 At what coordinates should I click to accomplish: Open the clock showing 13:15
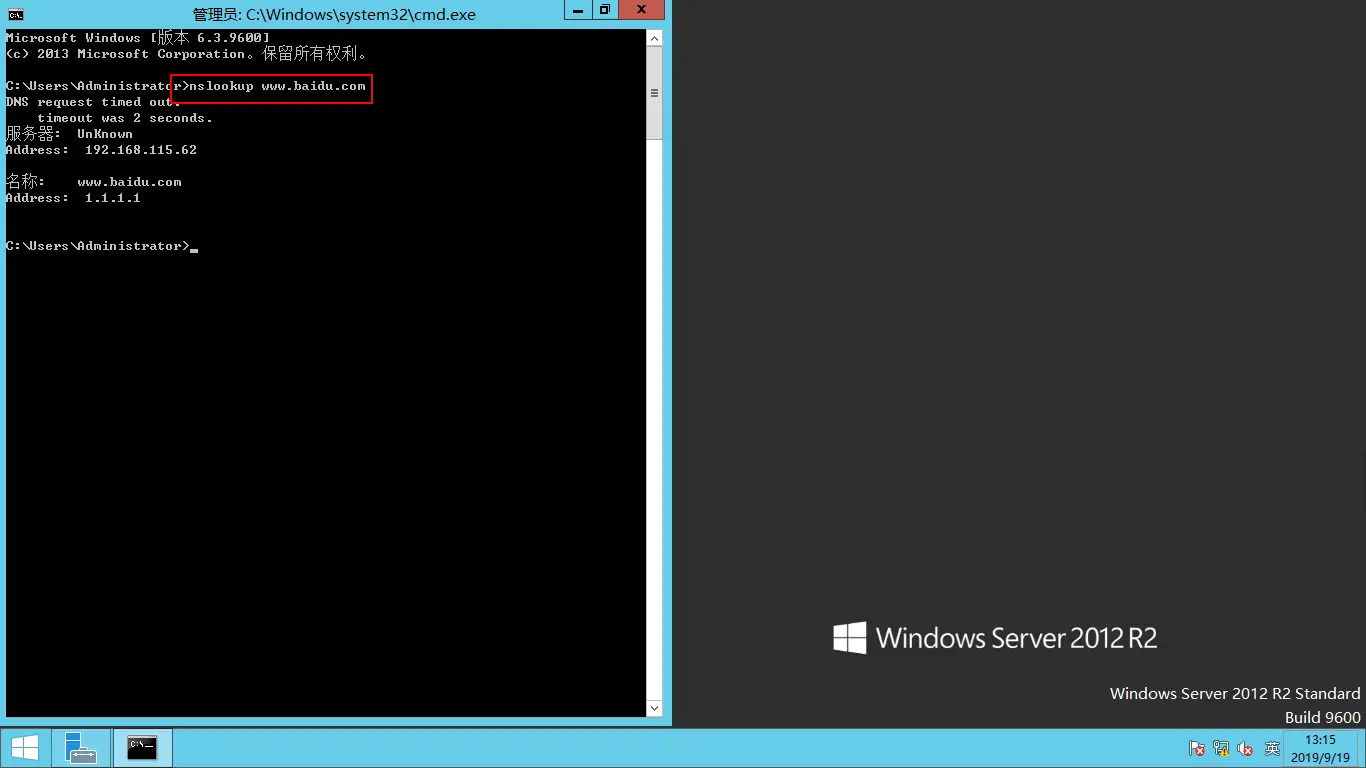(x=1321, y=748)
